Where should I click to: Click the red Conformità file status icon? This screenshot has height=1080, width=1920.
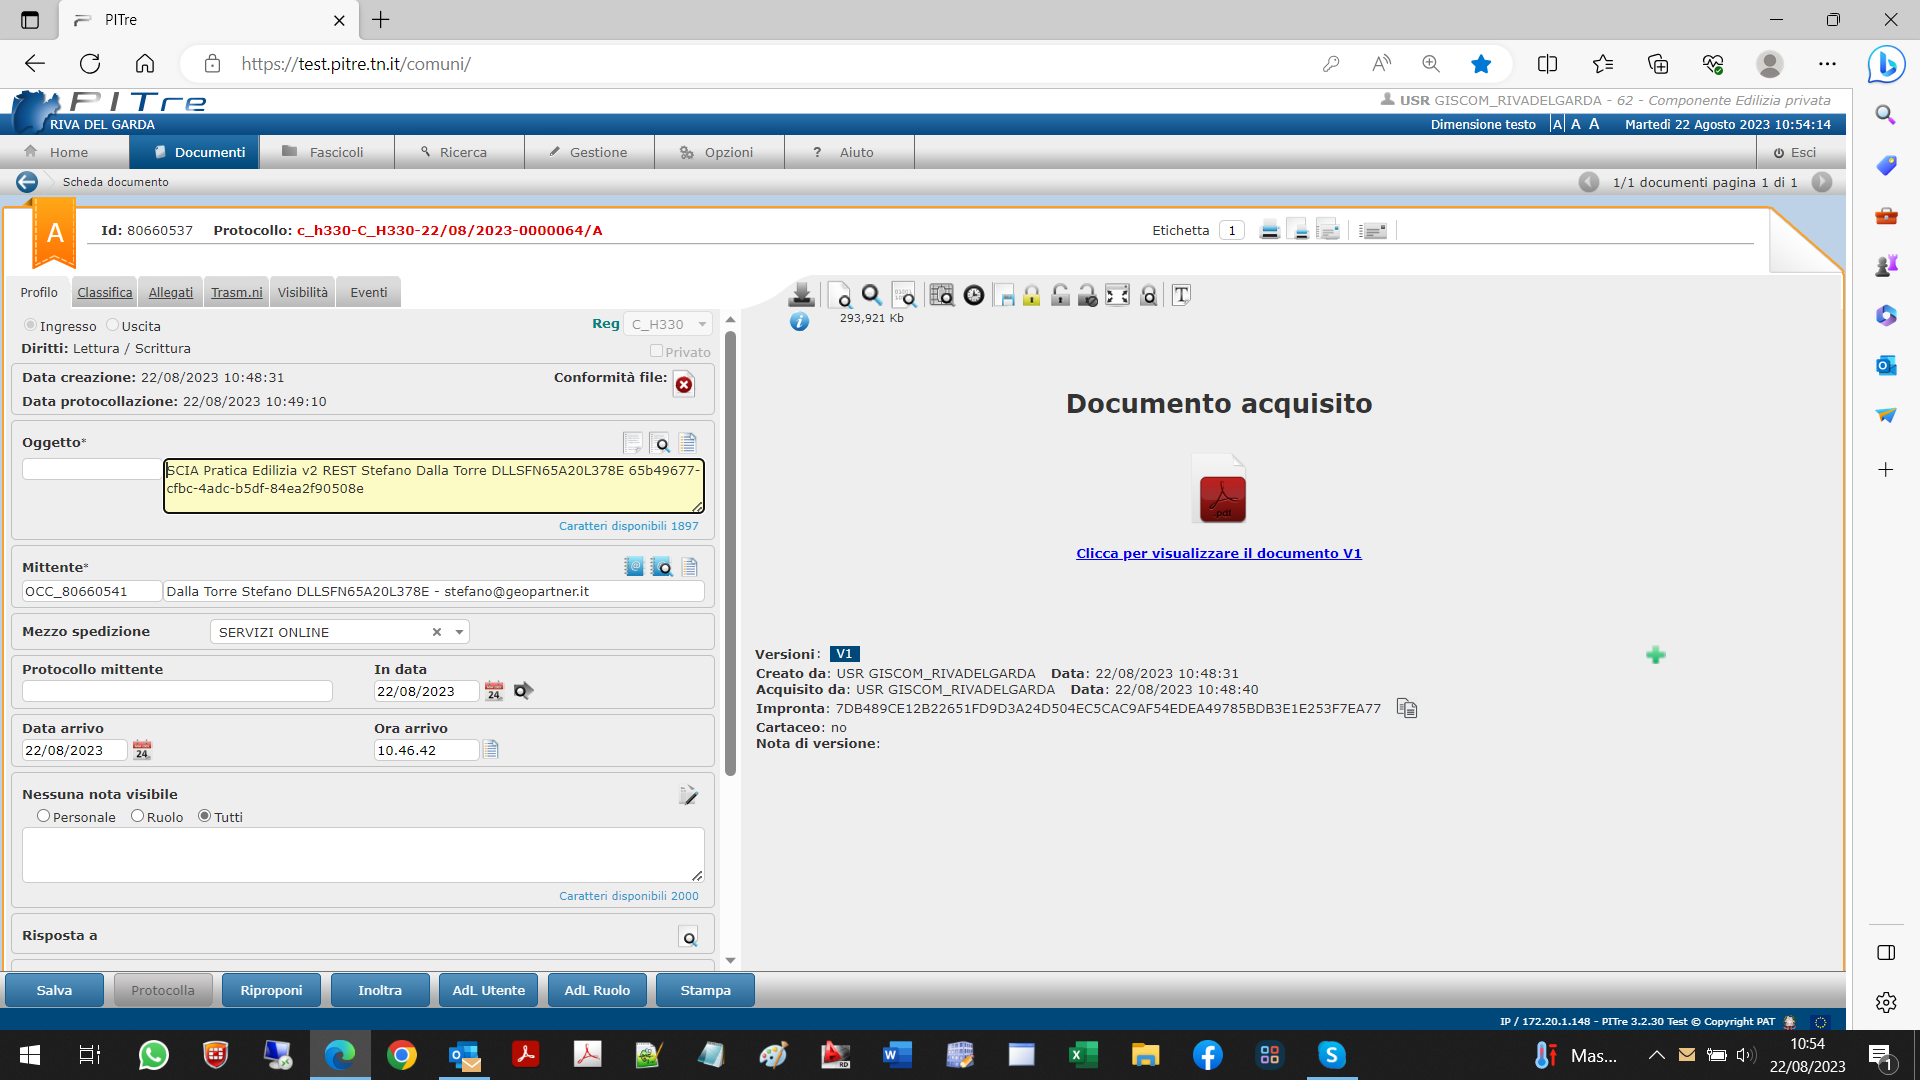[x=684, y=385]
